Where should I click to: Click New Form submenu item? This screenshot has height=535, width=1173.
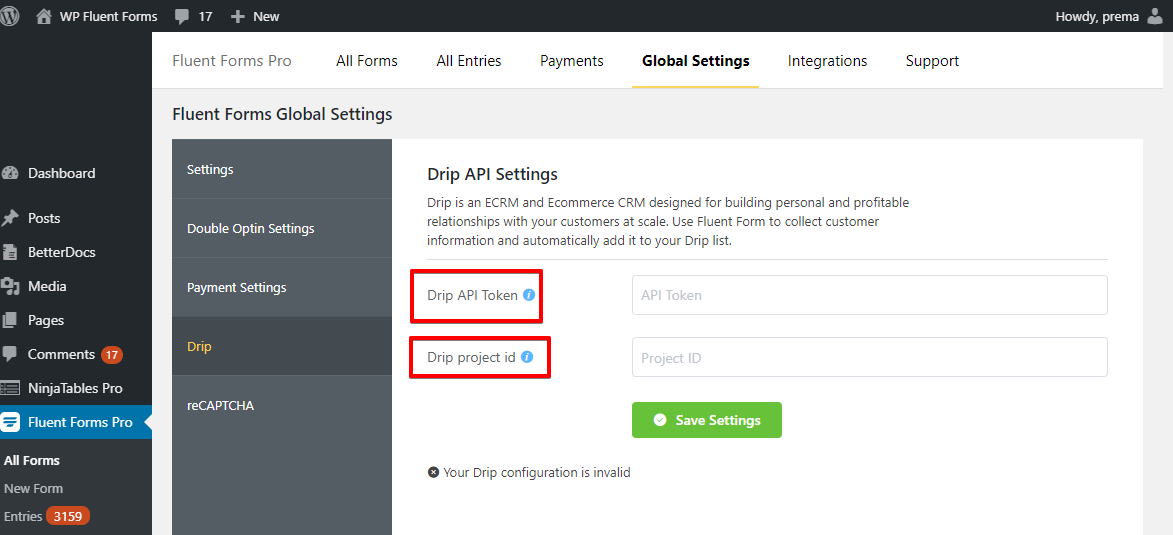[34, 489]
